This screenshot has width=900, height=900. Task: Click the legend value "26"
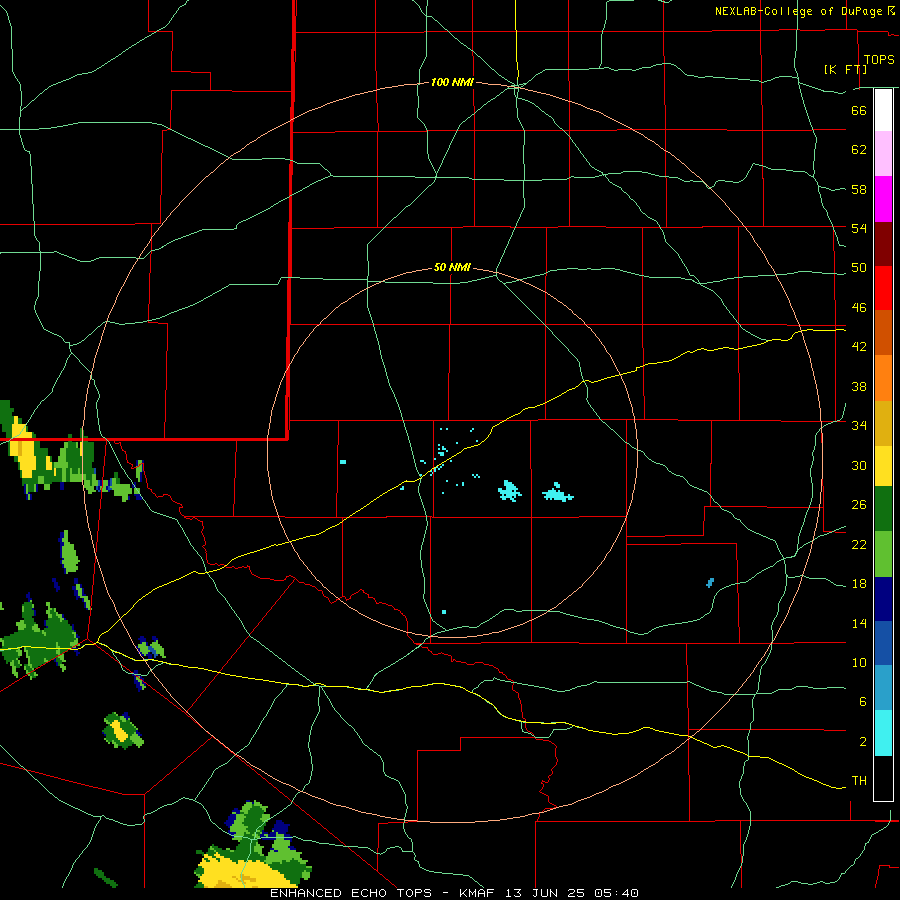click(x=859, y=505)
